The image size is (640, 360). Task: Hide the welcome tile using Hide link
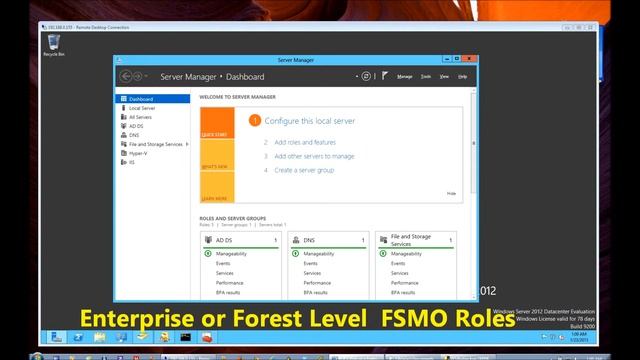point(451,193)
